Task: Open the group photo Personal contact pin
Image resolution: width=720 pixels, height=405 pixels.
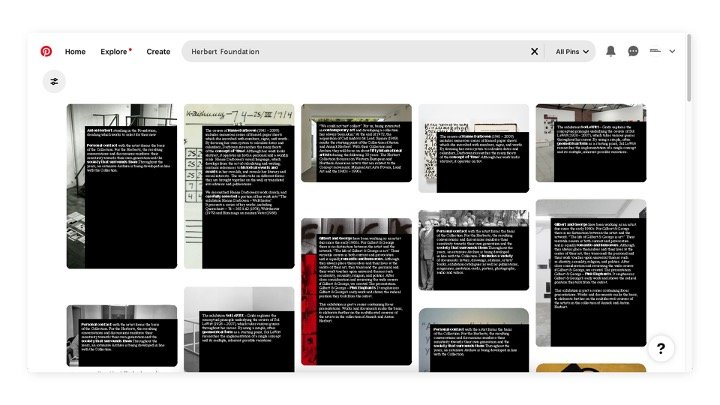Action: click(x=474, y=250)
